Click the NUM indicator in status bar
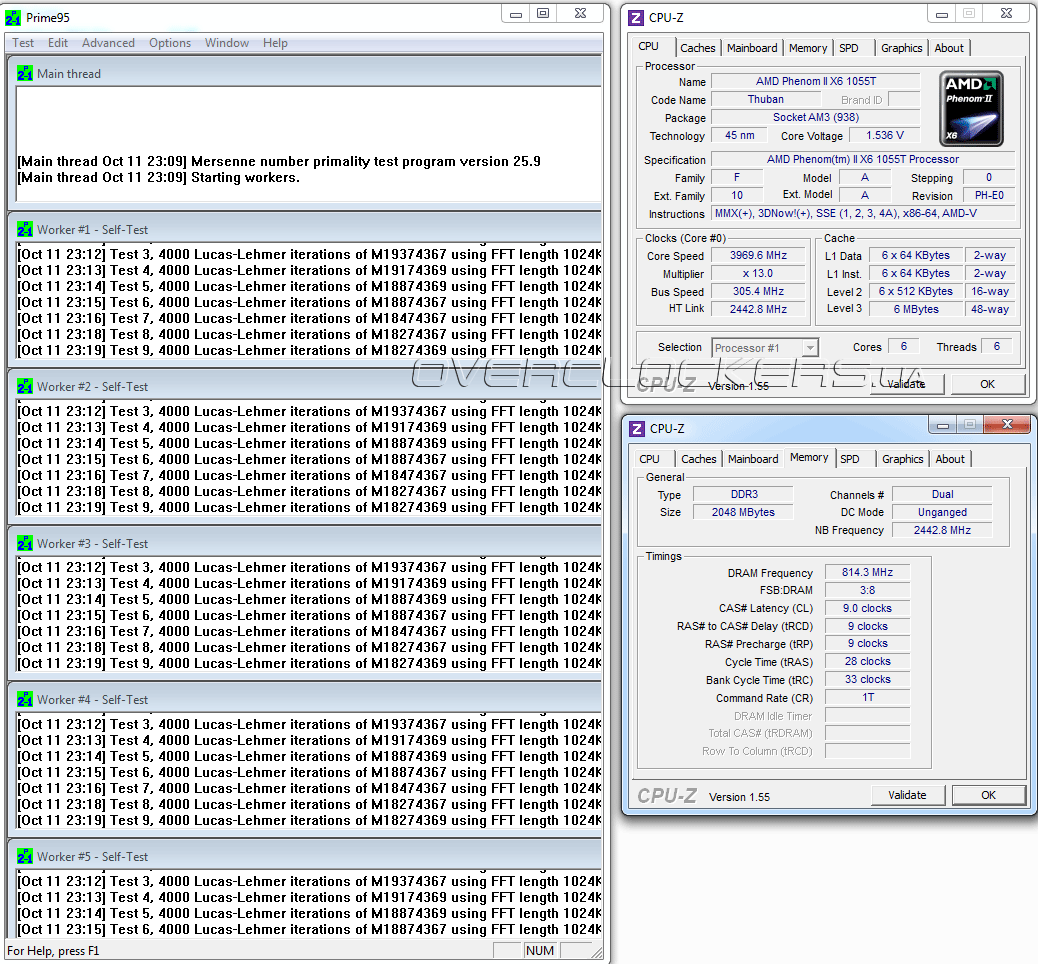Viewport: 1038px width, 964px height. tap(540, 951)
